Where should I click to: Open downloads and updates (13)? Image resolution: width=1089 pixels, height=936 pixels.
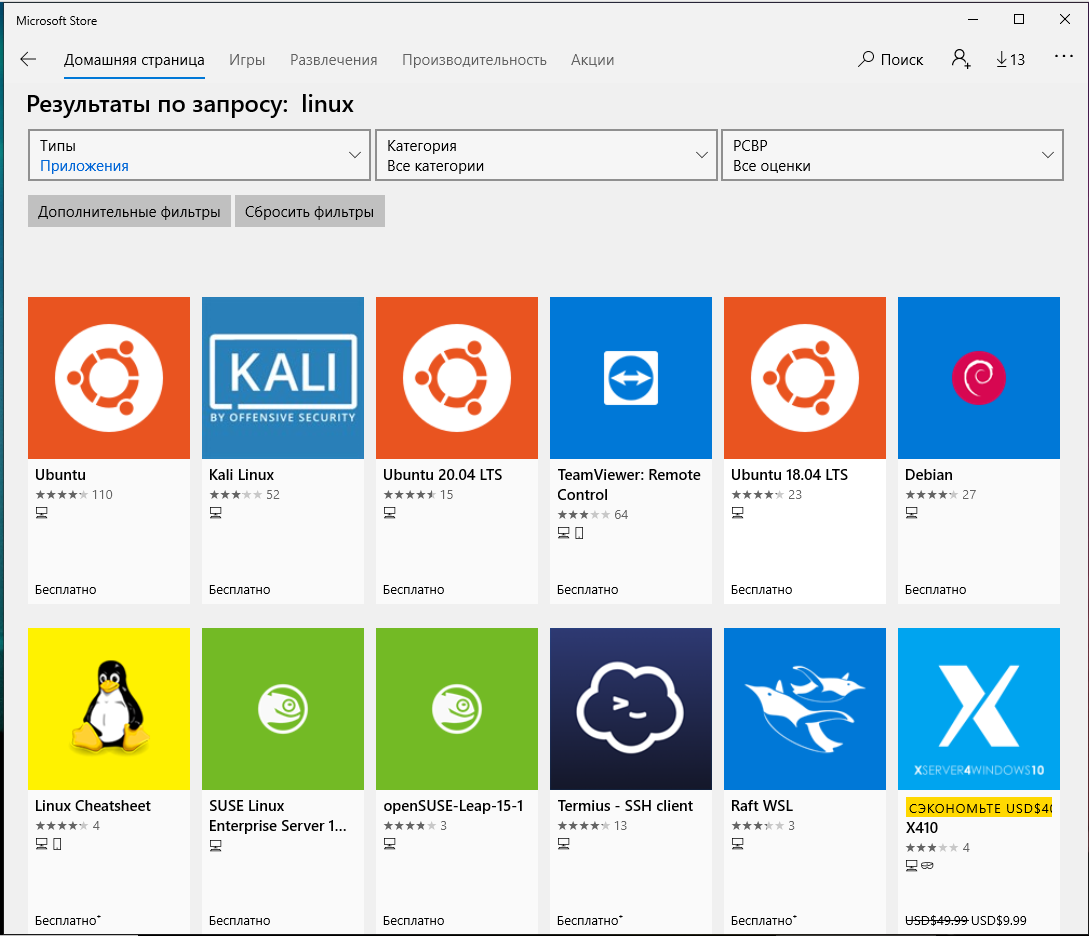1011,60
